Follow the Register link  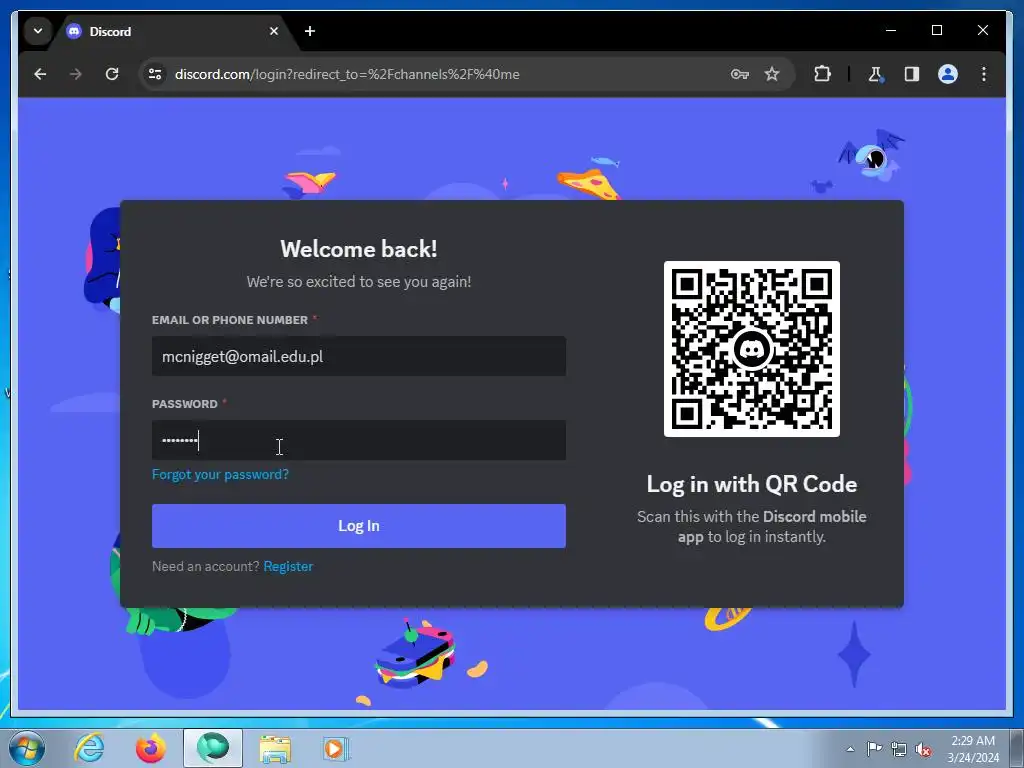pyautogui.click(x=288, y=567)
